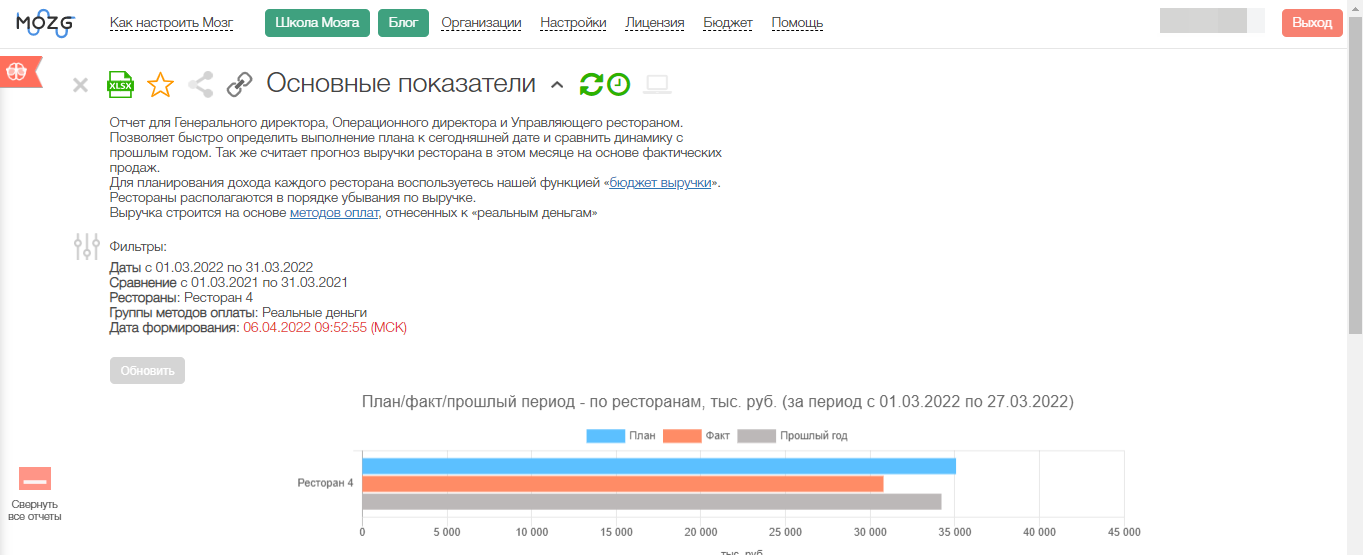This screenshot has width=1363, height=555.
Task: Toggle the Факт legend series
Action: (x=696, y=436)
